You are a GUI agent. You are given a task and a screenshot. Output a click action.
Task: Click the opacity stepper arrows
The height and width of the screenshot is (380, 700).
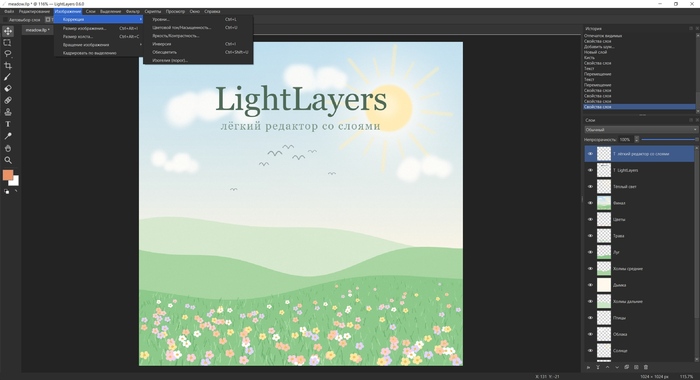(x=637, y=139)
